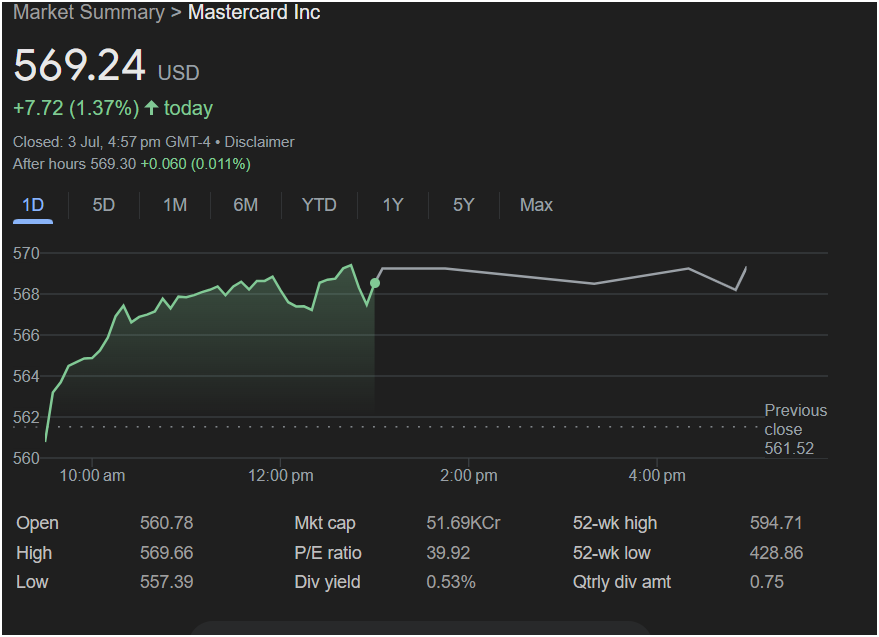
Task: Click the 52-wk high label
Action: [615, 523]
